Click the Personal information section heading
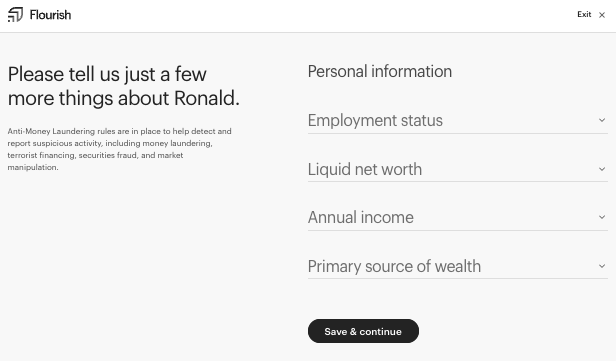Image resolution: width=616 pixels, height=361 pixels. [x=380, y=71]
